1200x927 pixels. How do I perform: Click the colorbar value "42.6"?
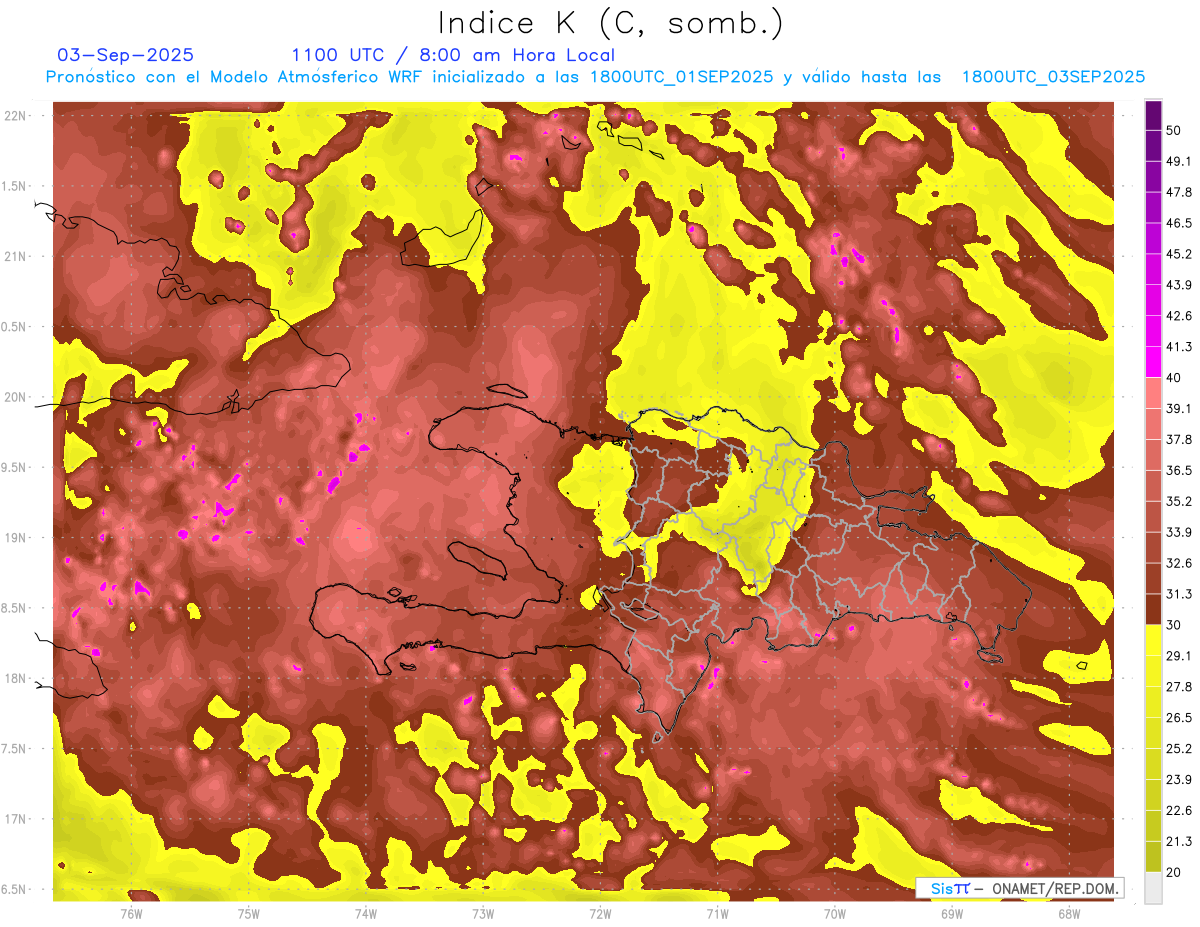[1179, 316]
